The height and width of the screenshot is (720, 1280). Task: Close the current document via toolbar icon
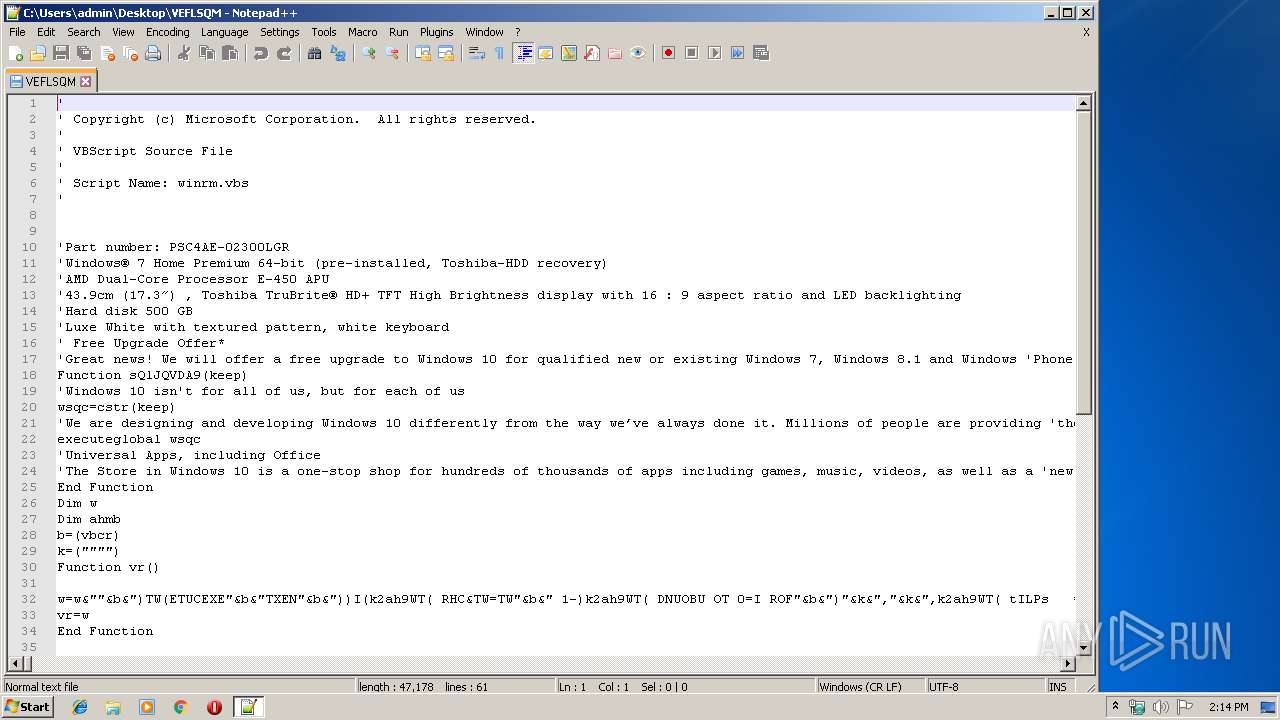[107, 53]
